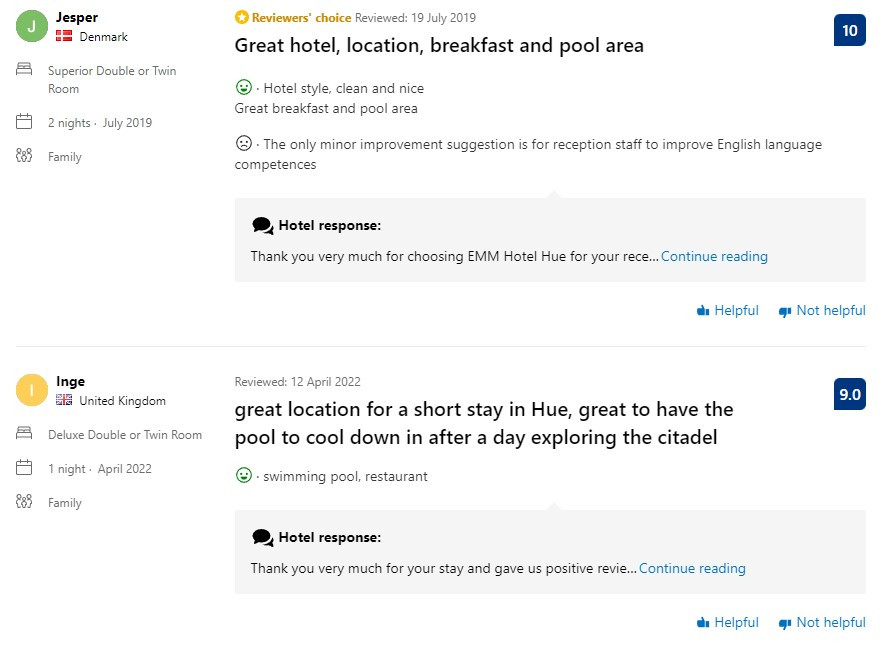Expand hotel response to Inge via Continue reading

point(692,569)
